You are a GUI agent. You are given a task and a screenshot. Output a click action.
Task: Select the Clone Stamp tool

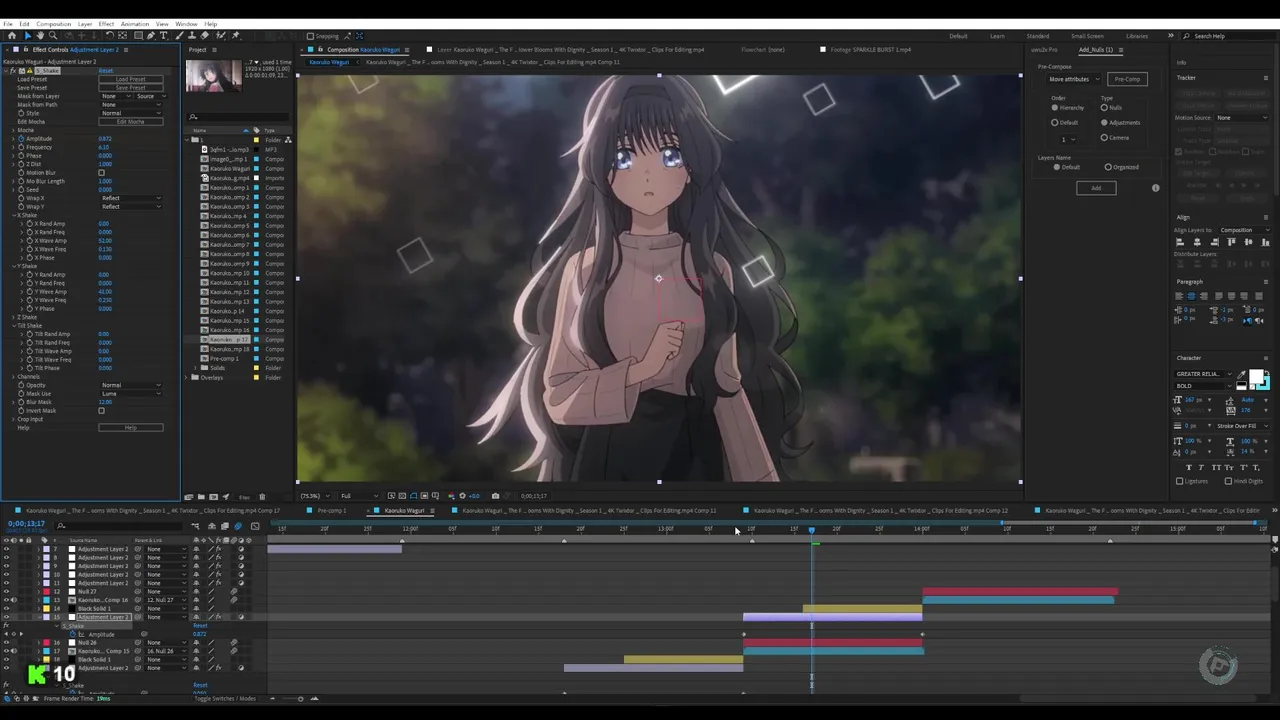click(x=192, y=35)
